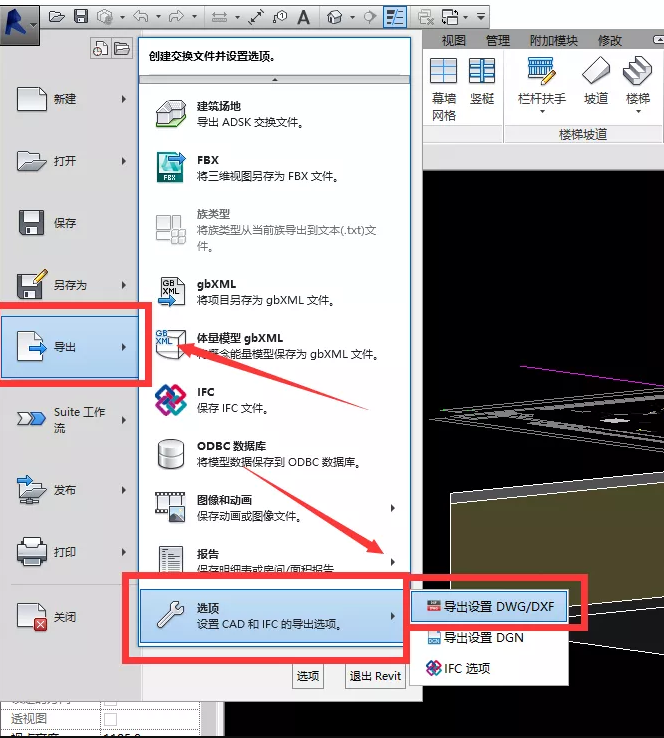Screen dimensions: 664x738
Task: Click the Redo arrow in quick access toolbar
Action: 176,17
